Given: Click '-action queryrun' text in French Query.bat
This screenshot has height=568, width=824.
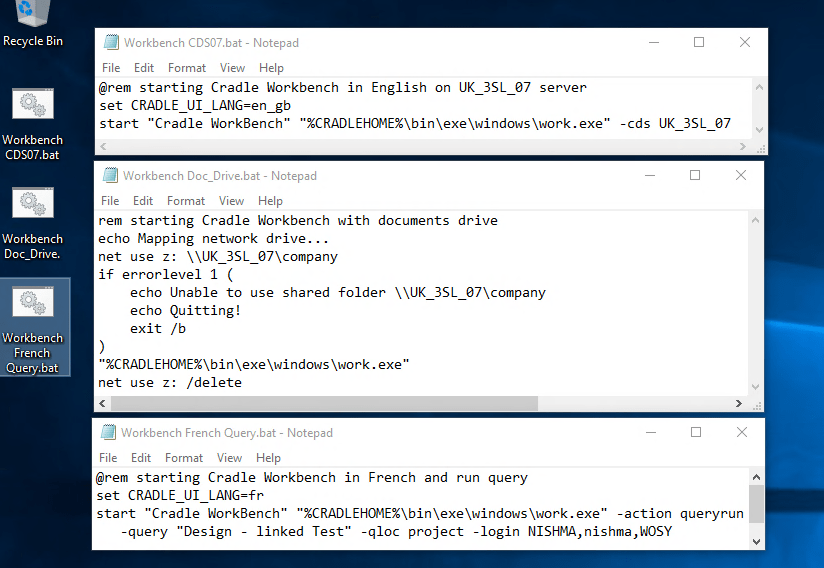Looking at the screenshot, I should [680, 513].
